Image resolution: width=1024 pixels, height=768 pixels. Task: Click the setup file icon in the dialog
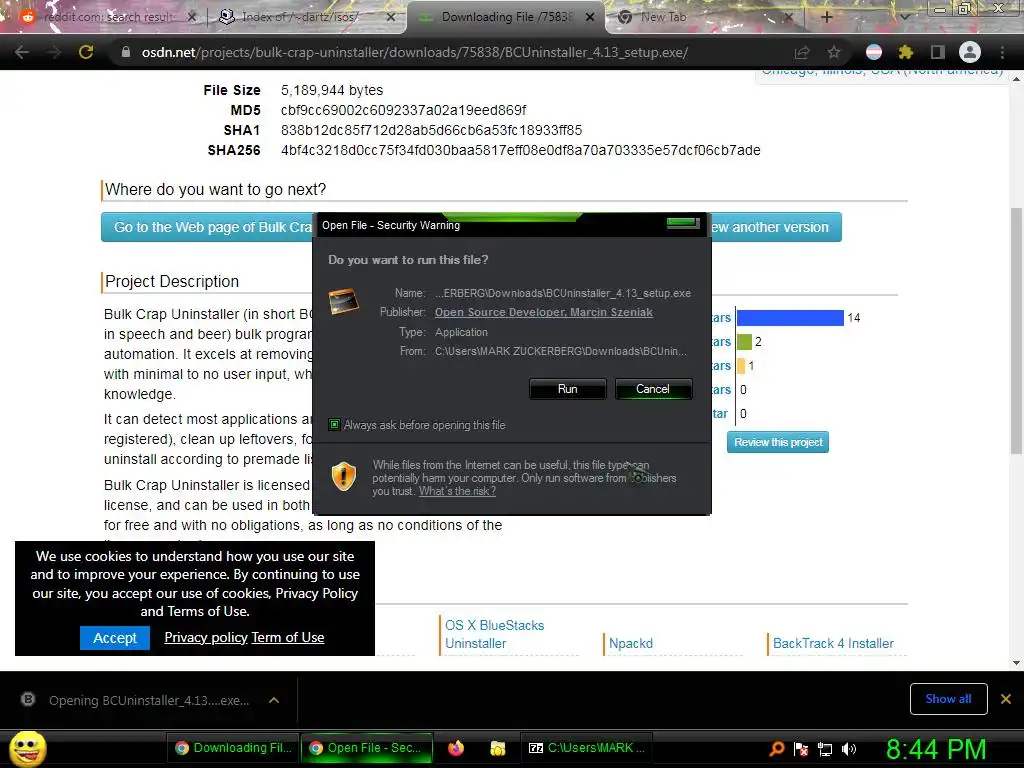344,302
